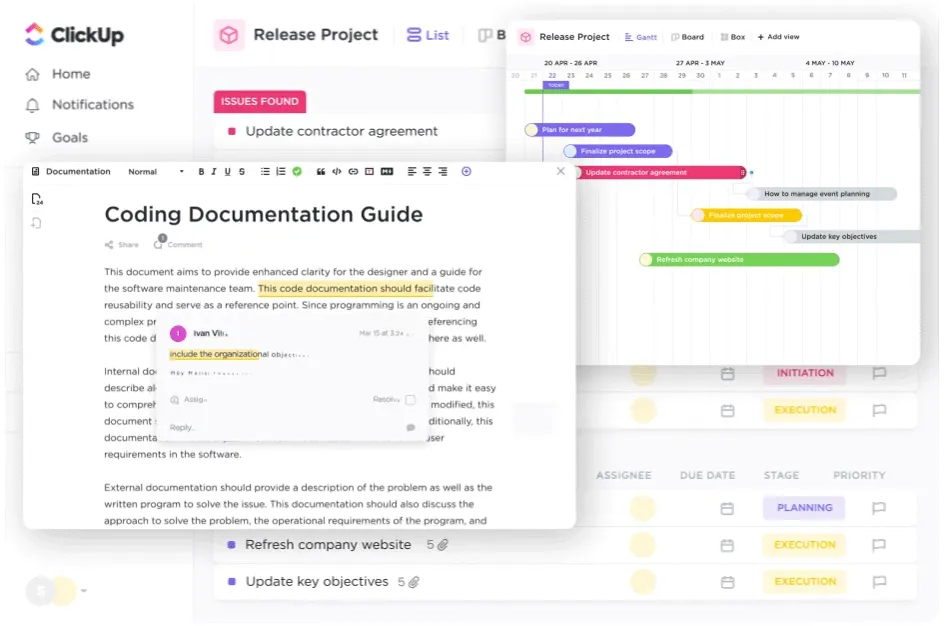The width and height of the screenshot is (944, 626).
Task: Tick the Resolve checkbox in comment
Action: click(410, 400)
